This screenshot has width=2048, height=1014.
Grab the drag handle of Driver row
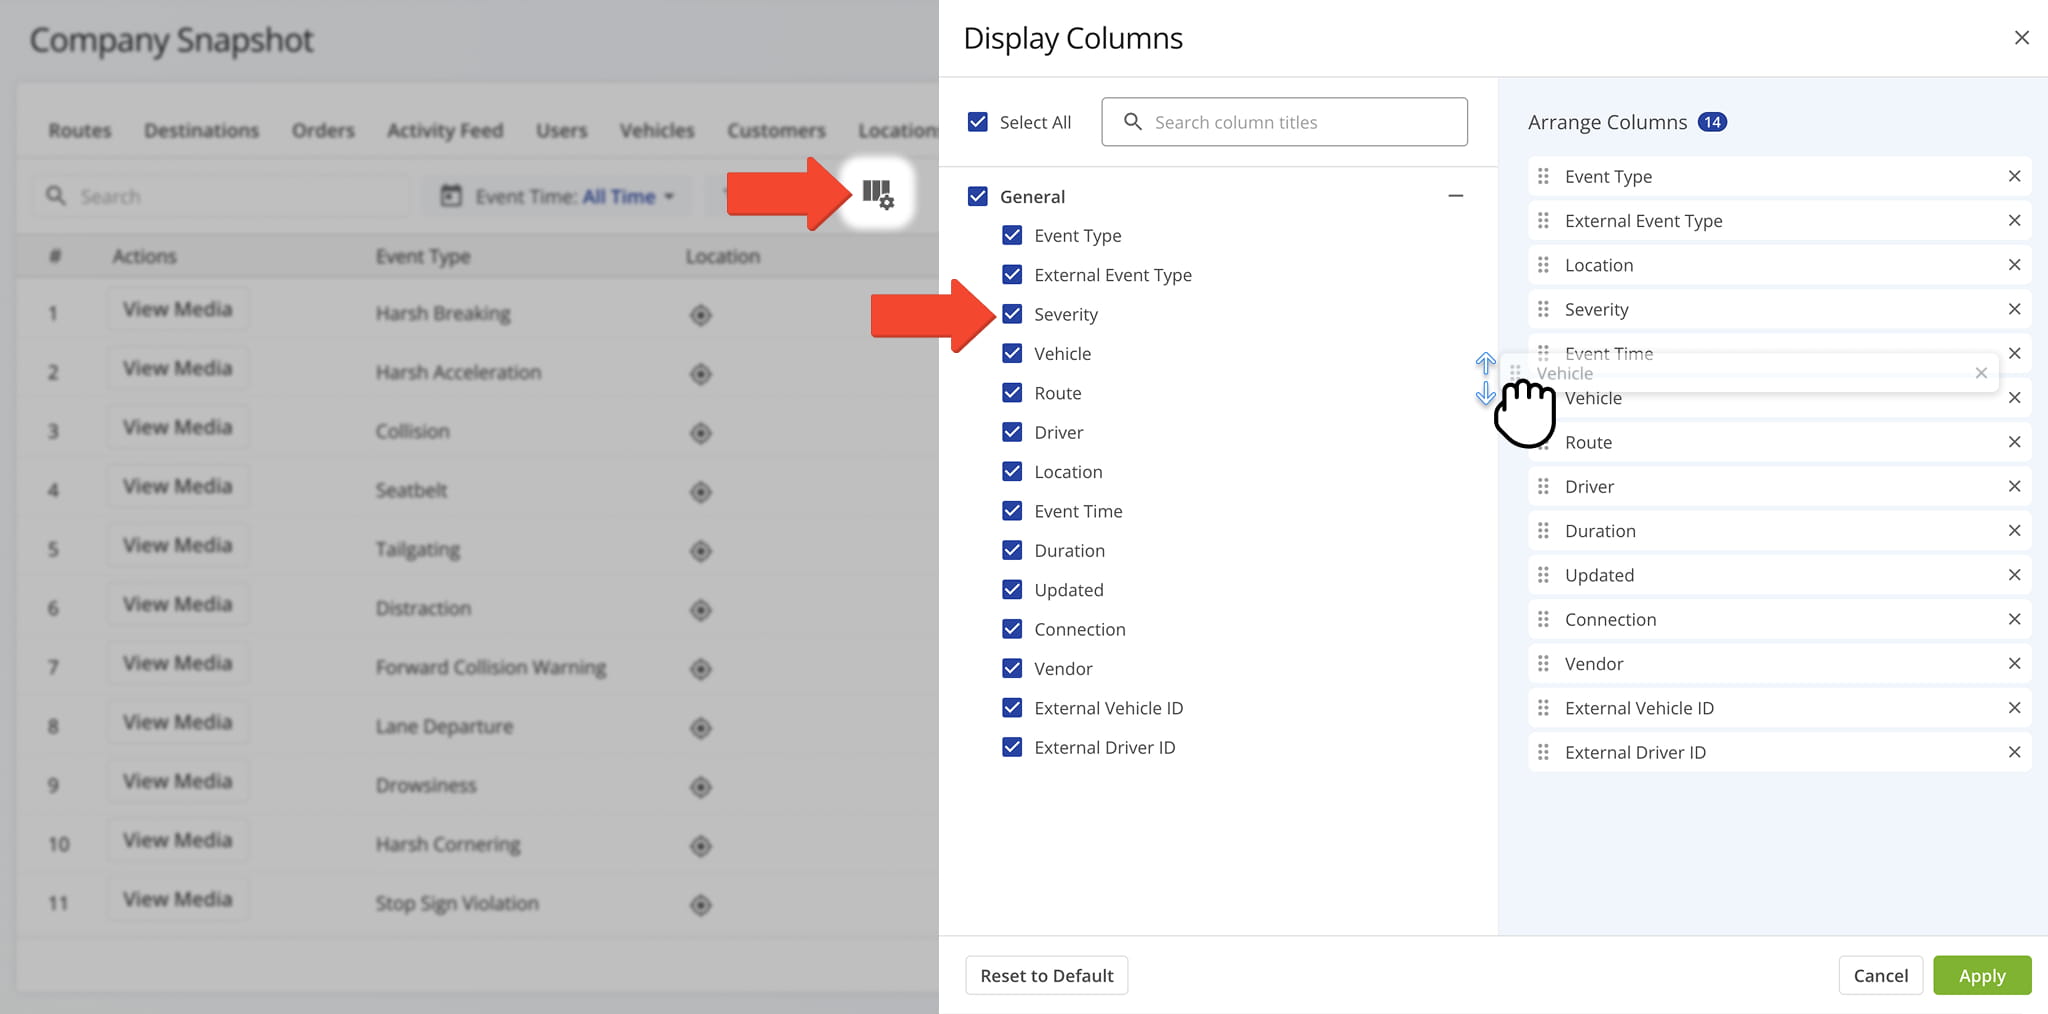(x=1543, y=486)
